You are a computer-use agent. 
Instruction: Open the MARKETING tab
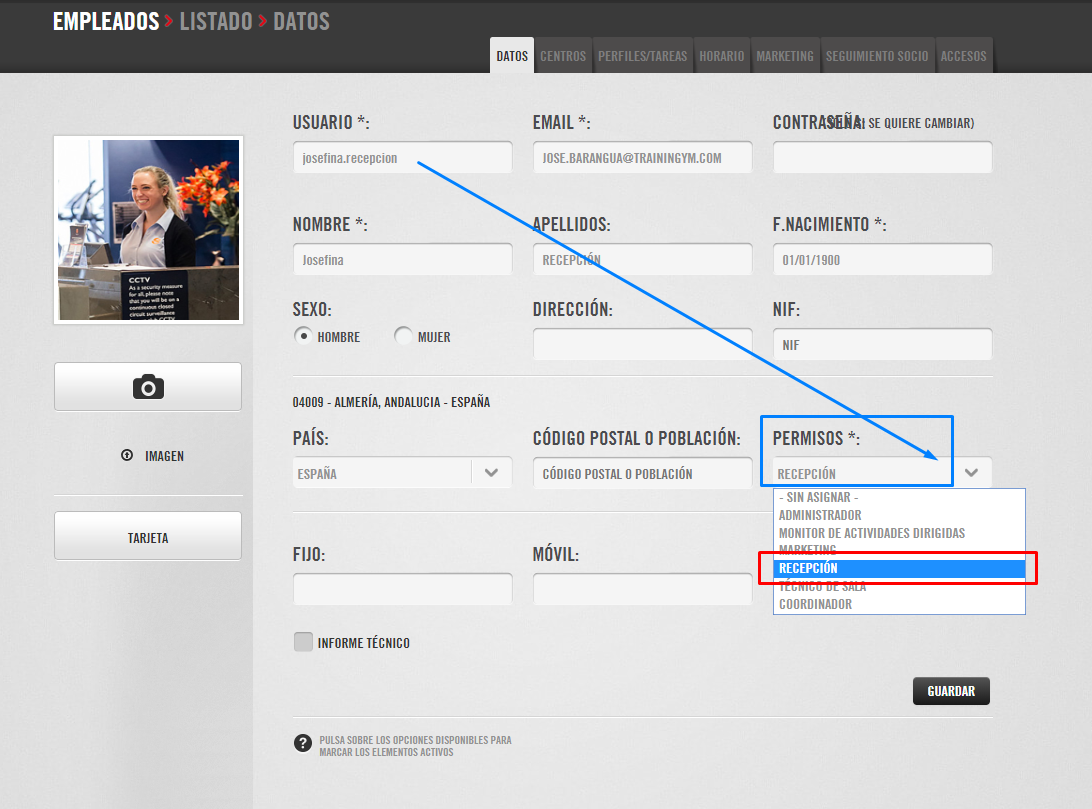(785, 56)
